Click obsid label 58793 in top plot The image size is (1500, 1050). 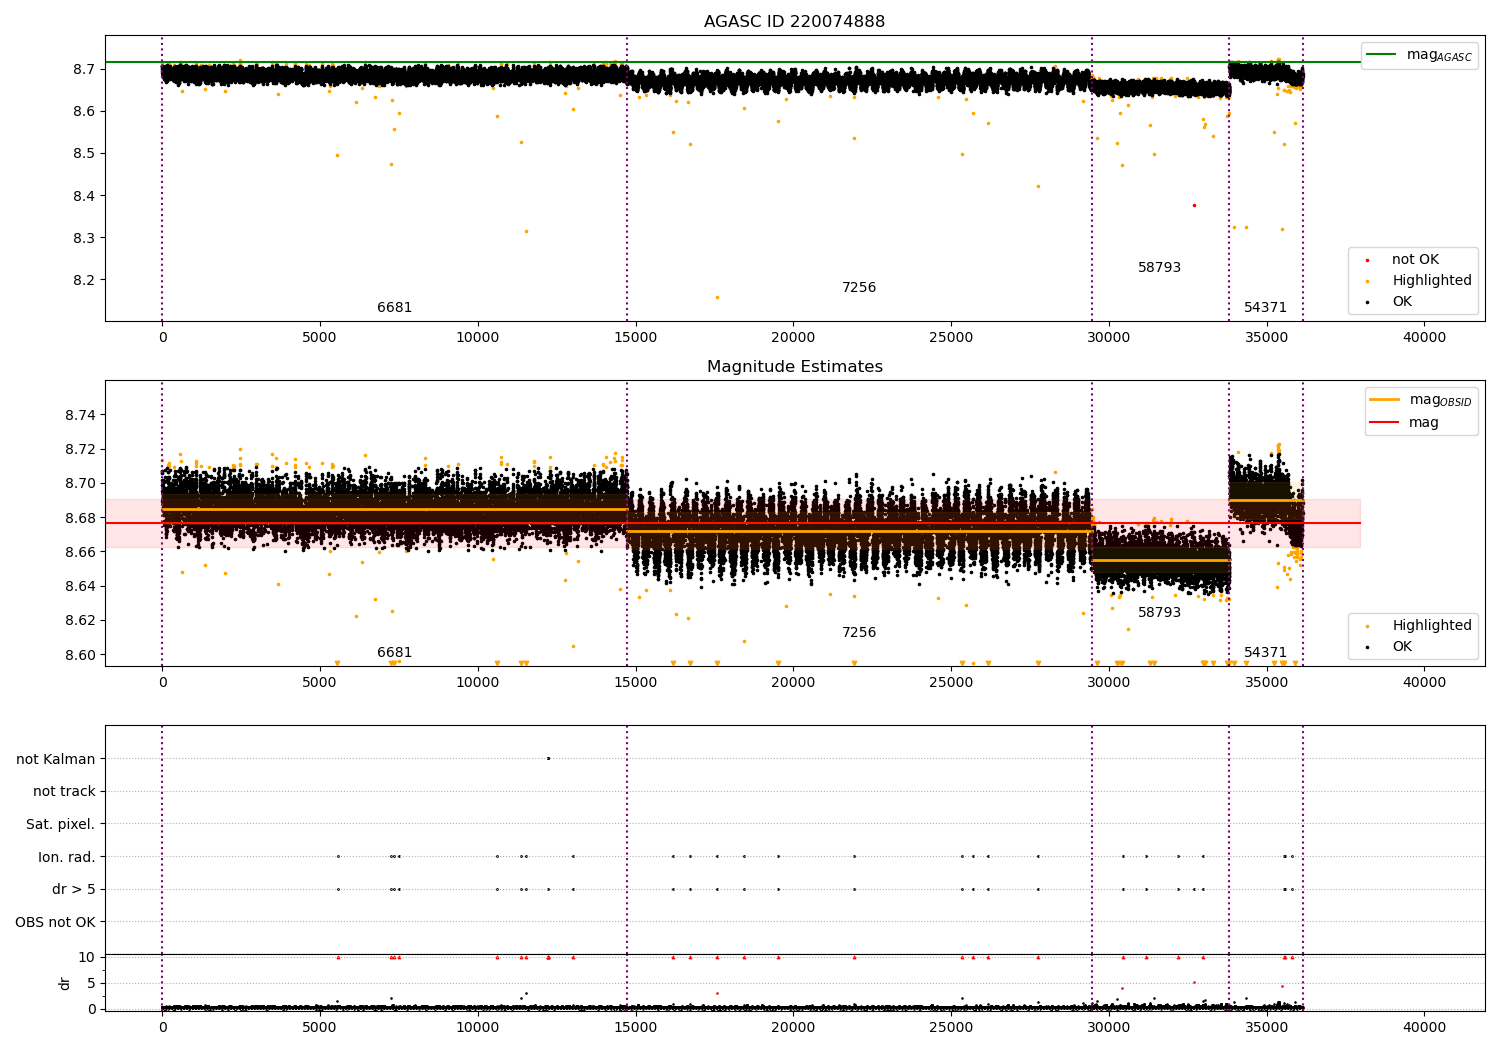click(x=1159, y=268)
